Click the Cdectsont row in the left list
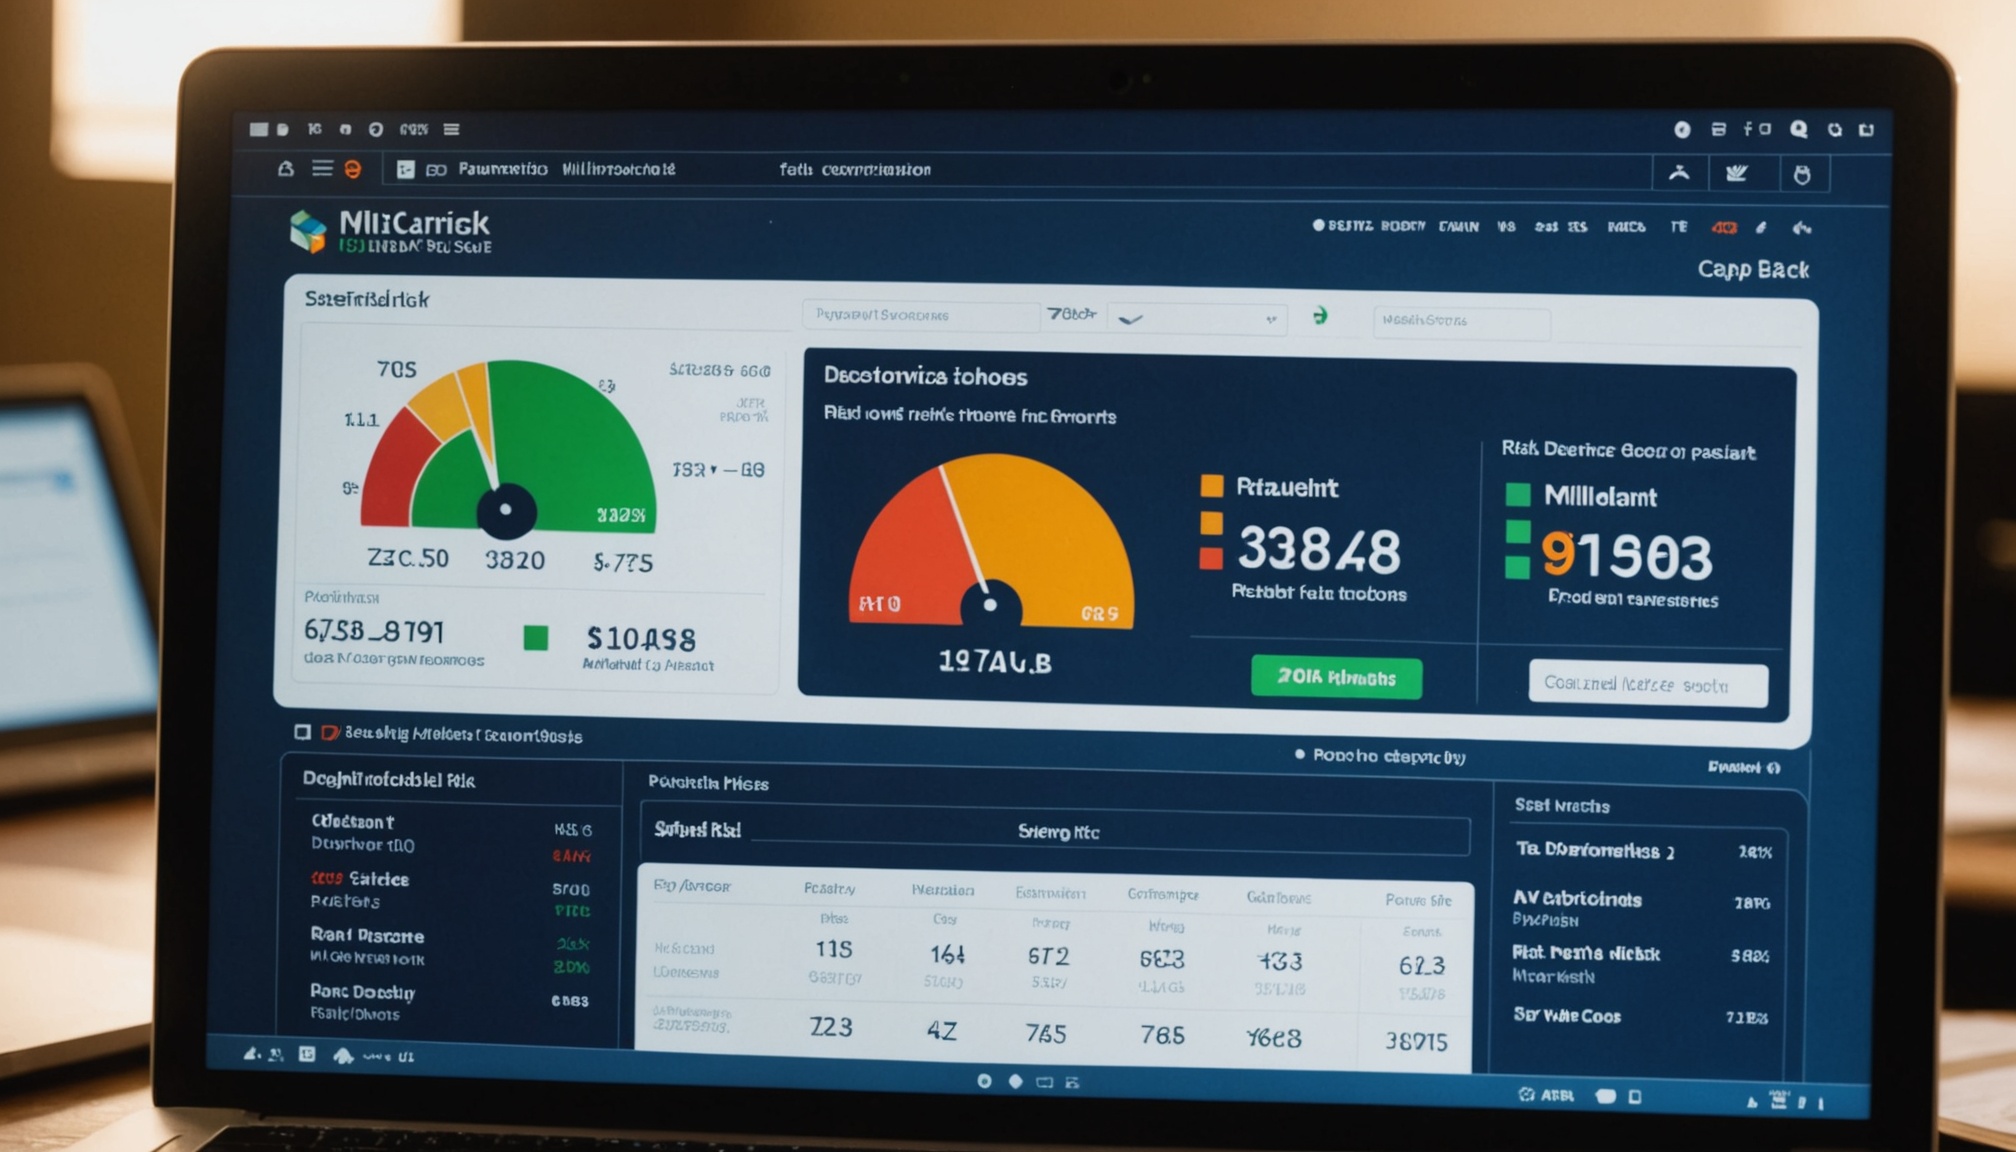Screen dimensions: 2016x1152 (451, 832)
